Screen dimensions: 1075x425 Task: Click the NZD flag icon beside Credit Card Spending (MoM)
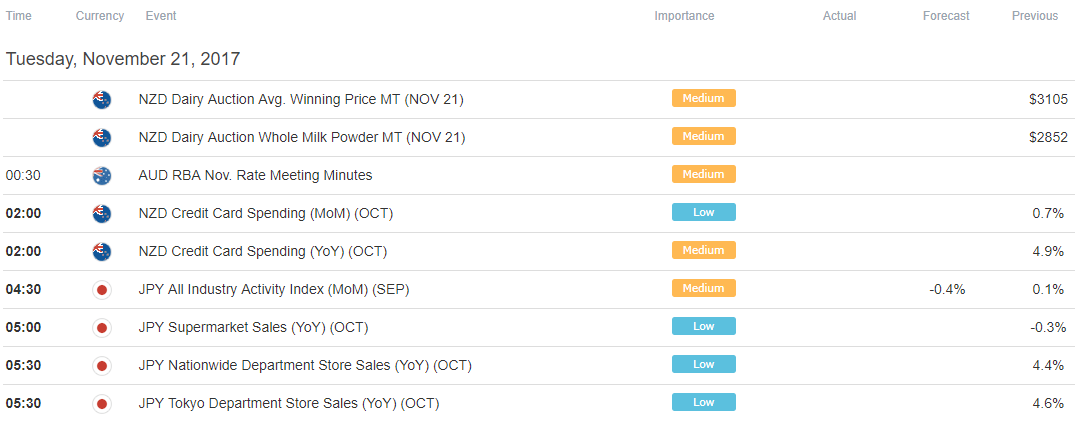point(101,214)
